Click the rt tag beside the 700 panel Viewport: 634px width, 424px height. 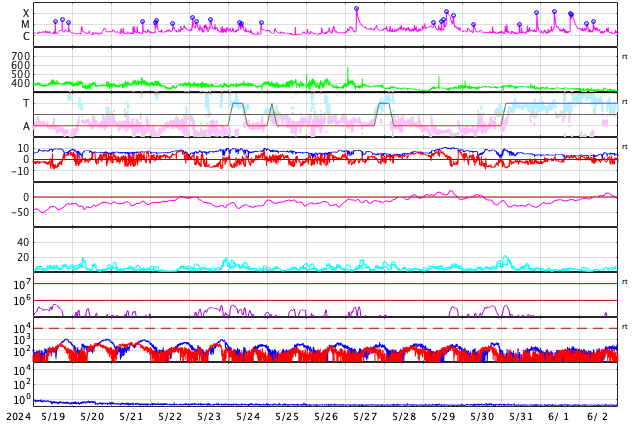[624, 57]
